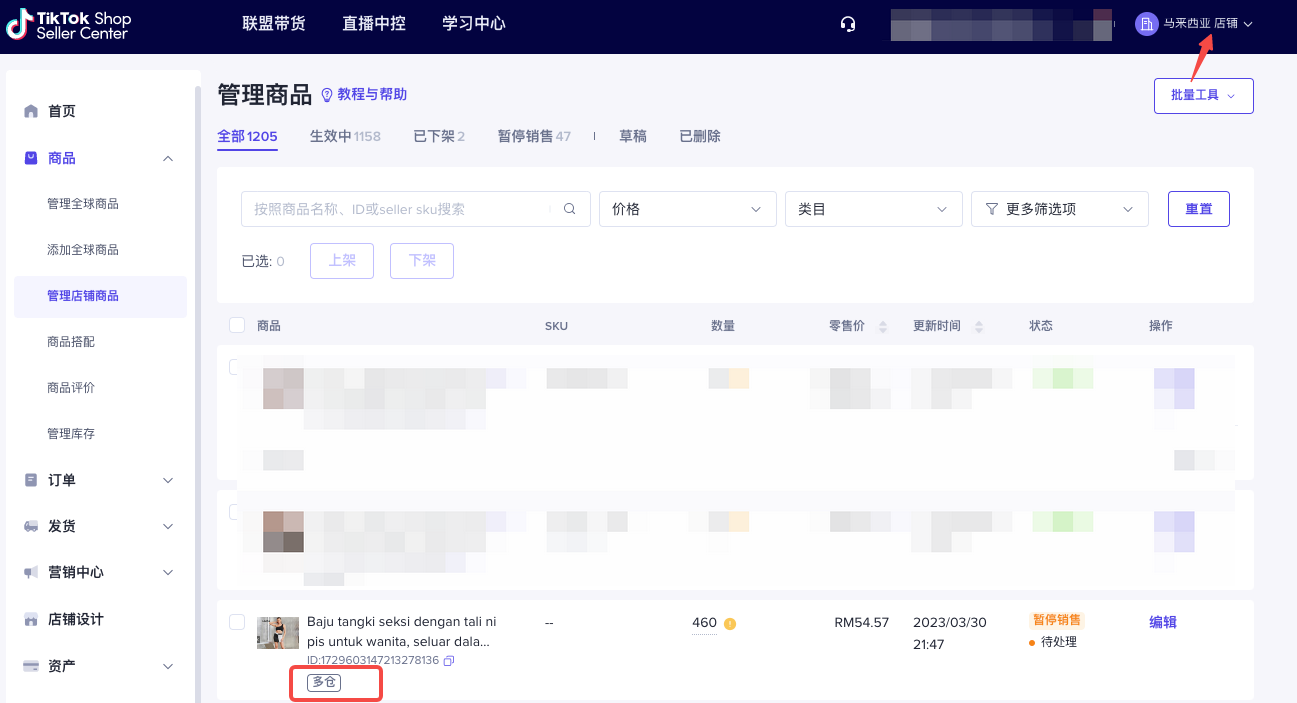This screenshot has width=1297, height=703.
Task: Click the TikTok Shop Seller Center logo
Action: (69, 26)
